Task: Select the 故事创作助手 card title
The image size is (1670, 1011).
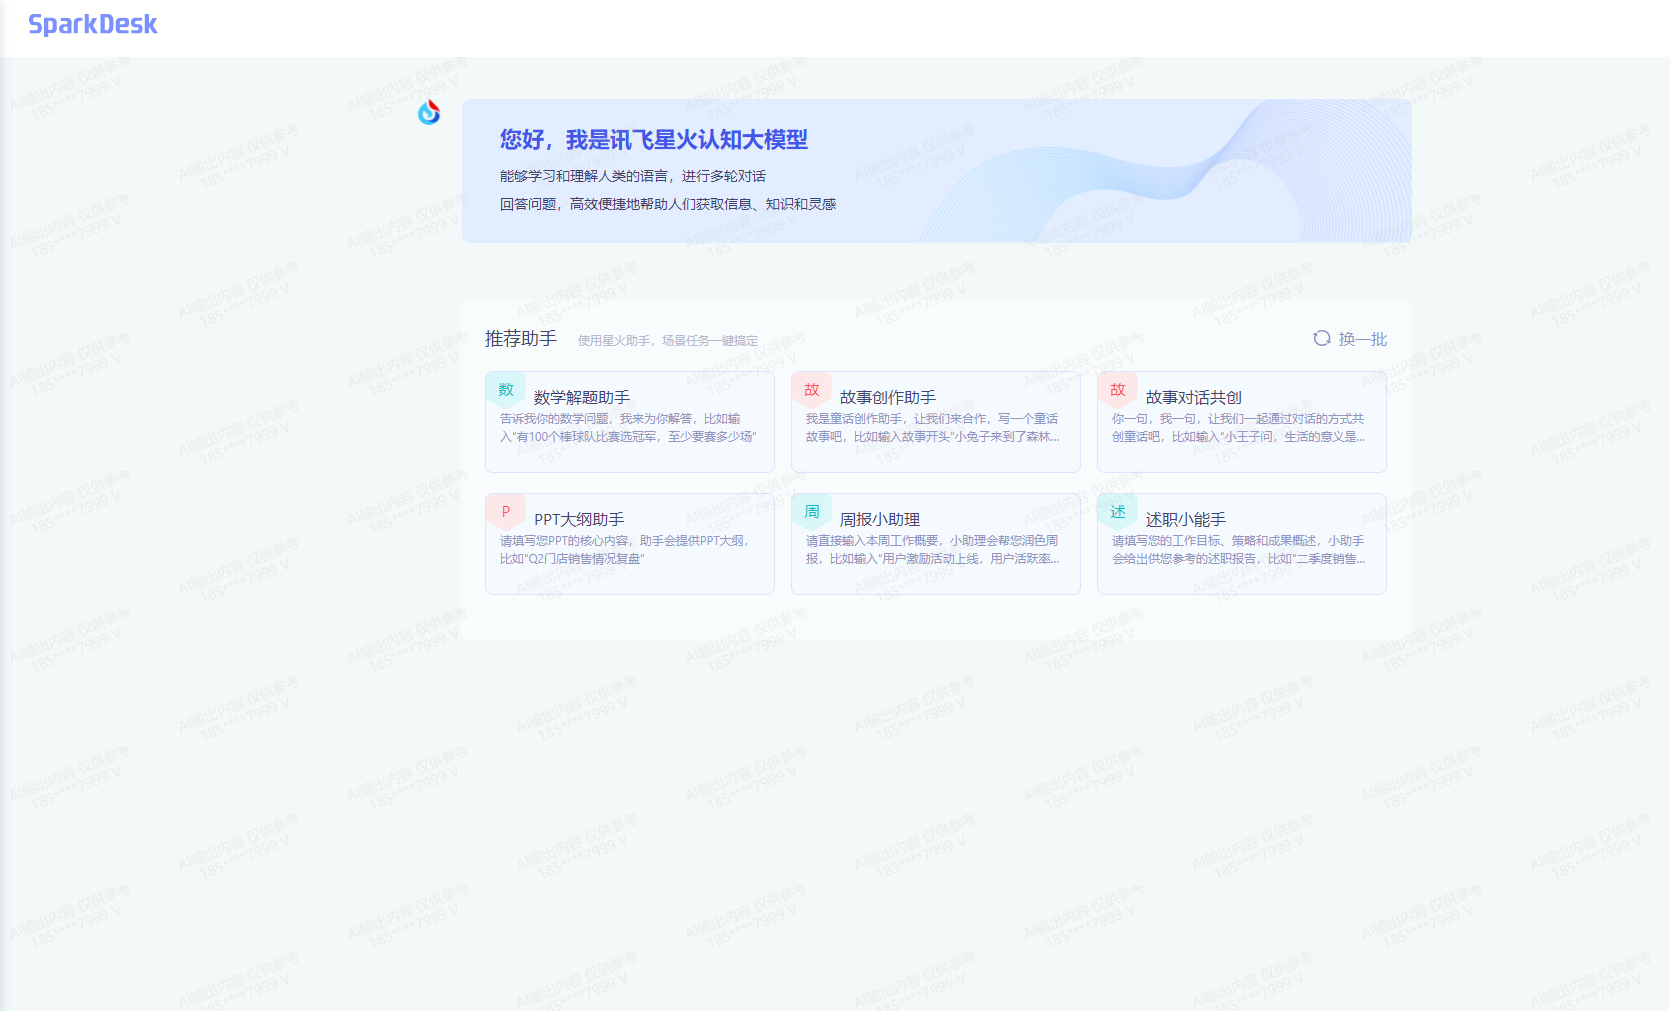Action: point(887,397)
